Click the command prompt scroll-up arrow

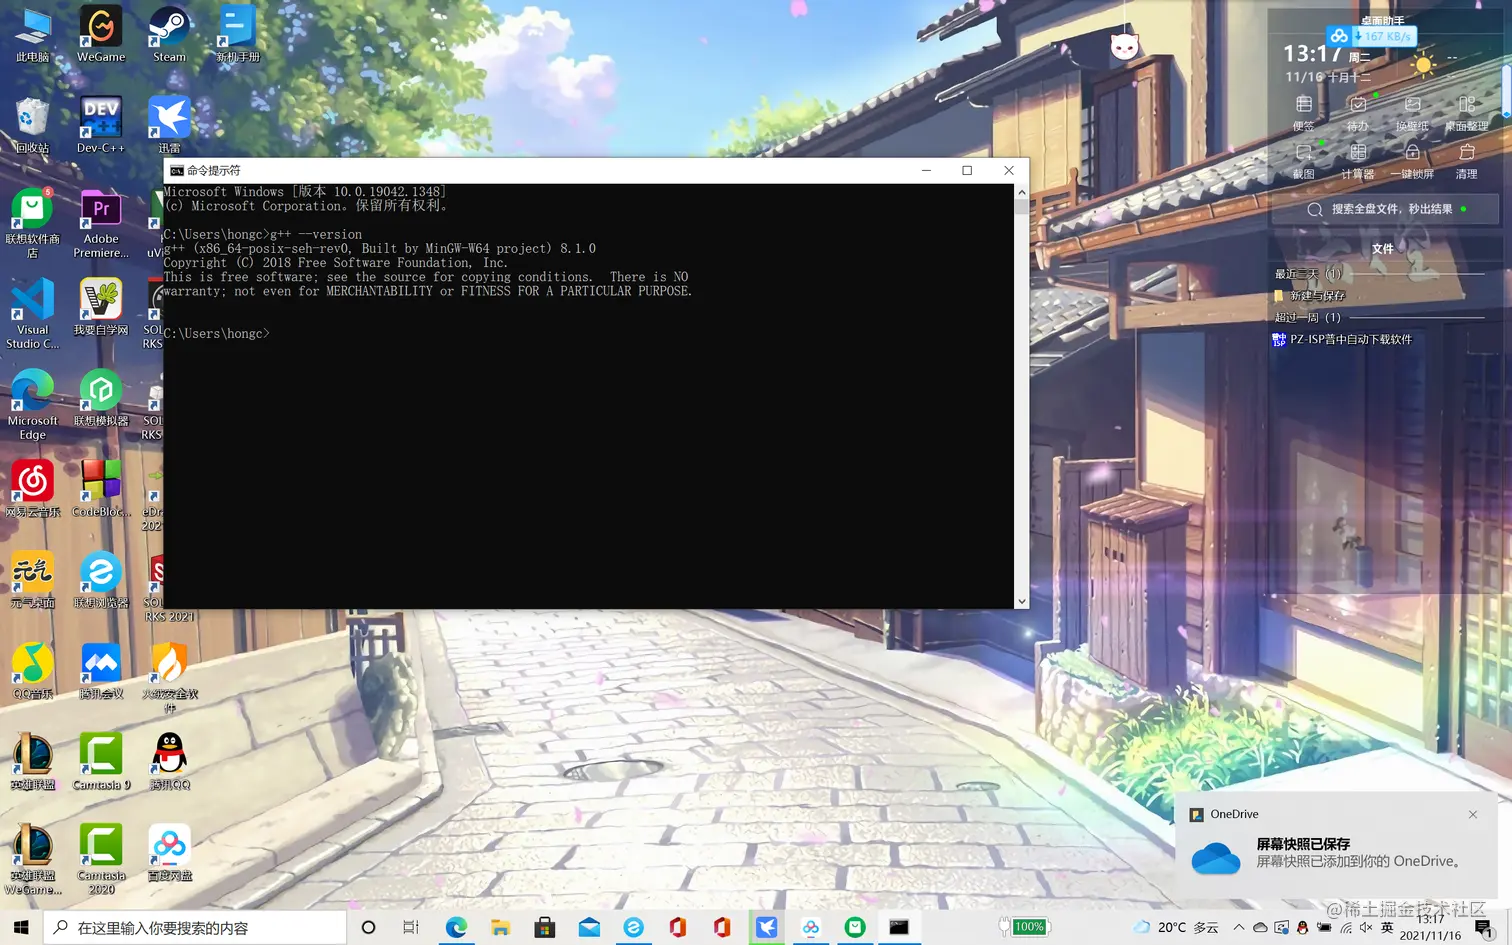pos(1021,192)
